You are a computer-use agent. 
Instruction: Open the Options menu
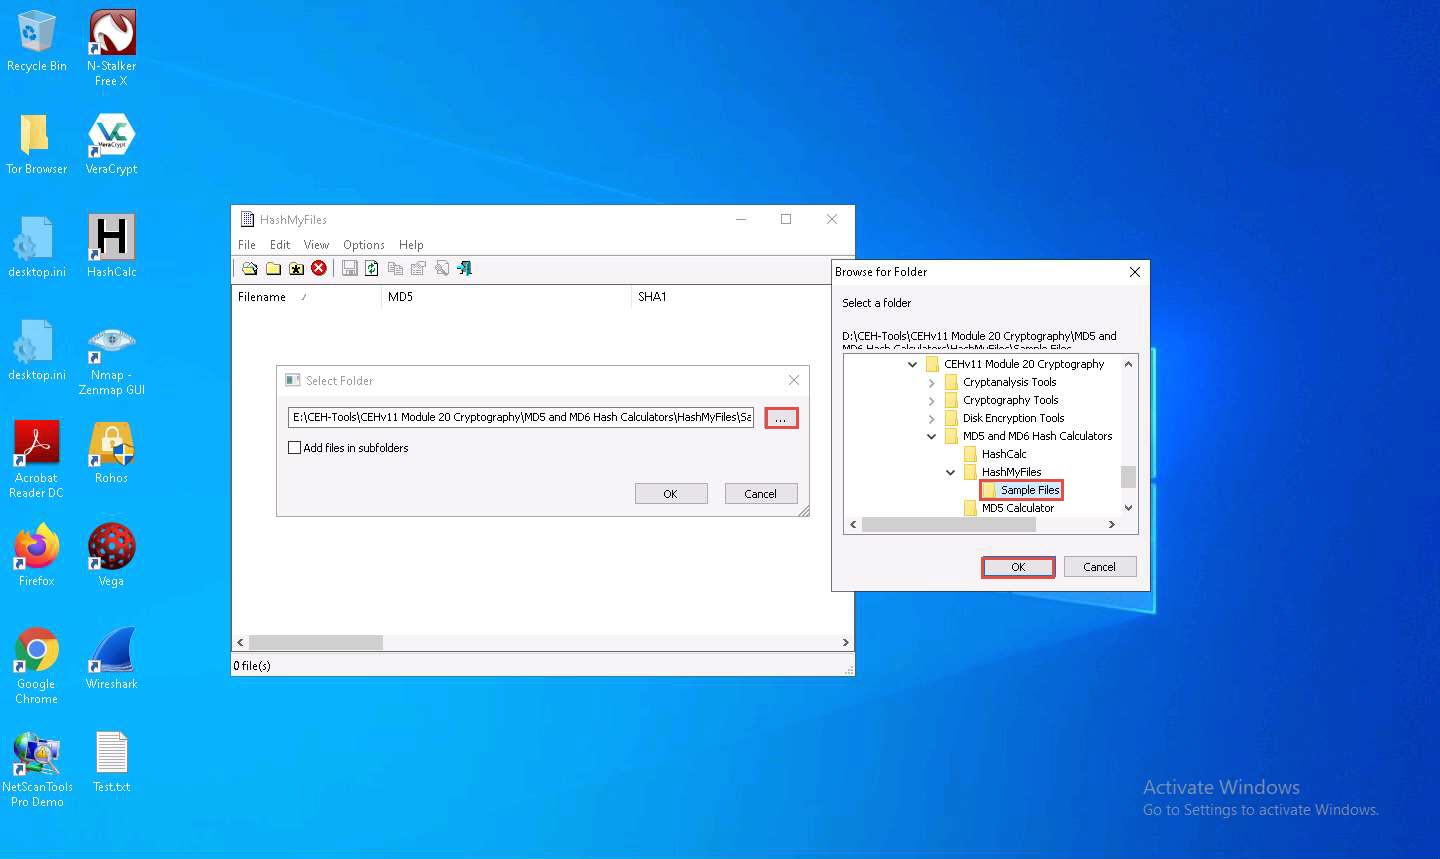[x=363, y=245]
